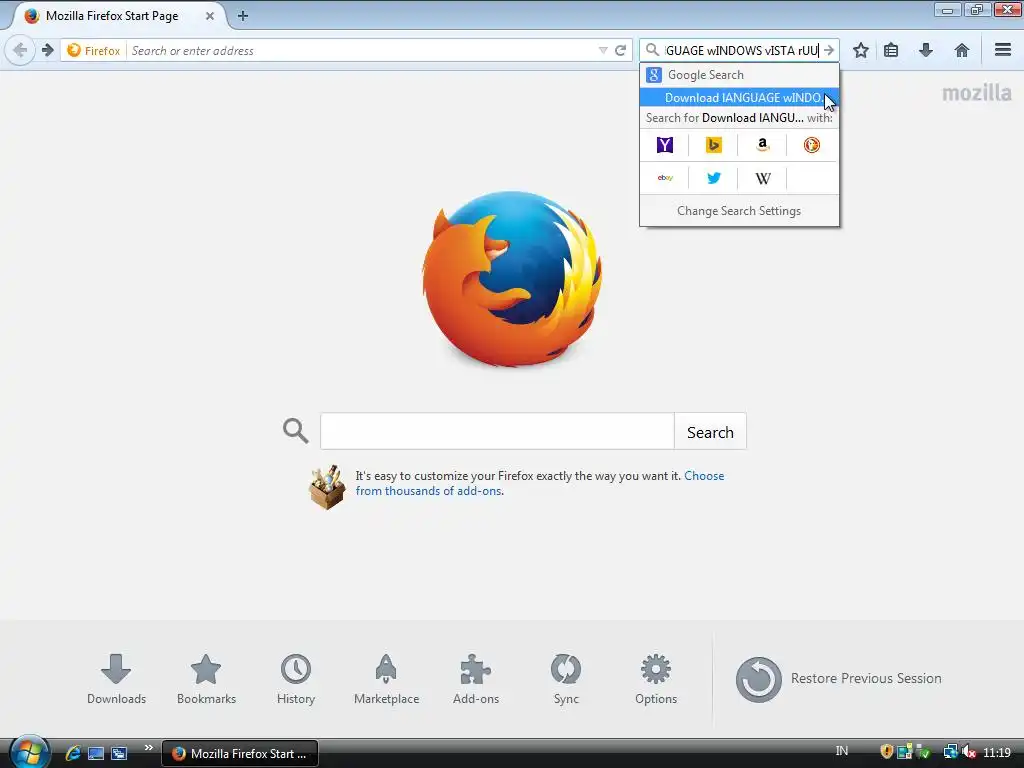Open a new tab with plus button
Screen dimensions: 1024x768
coord(243,16)
